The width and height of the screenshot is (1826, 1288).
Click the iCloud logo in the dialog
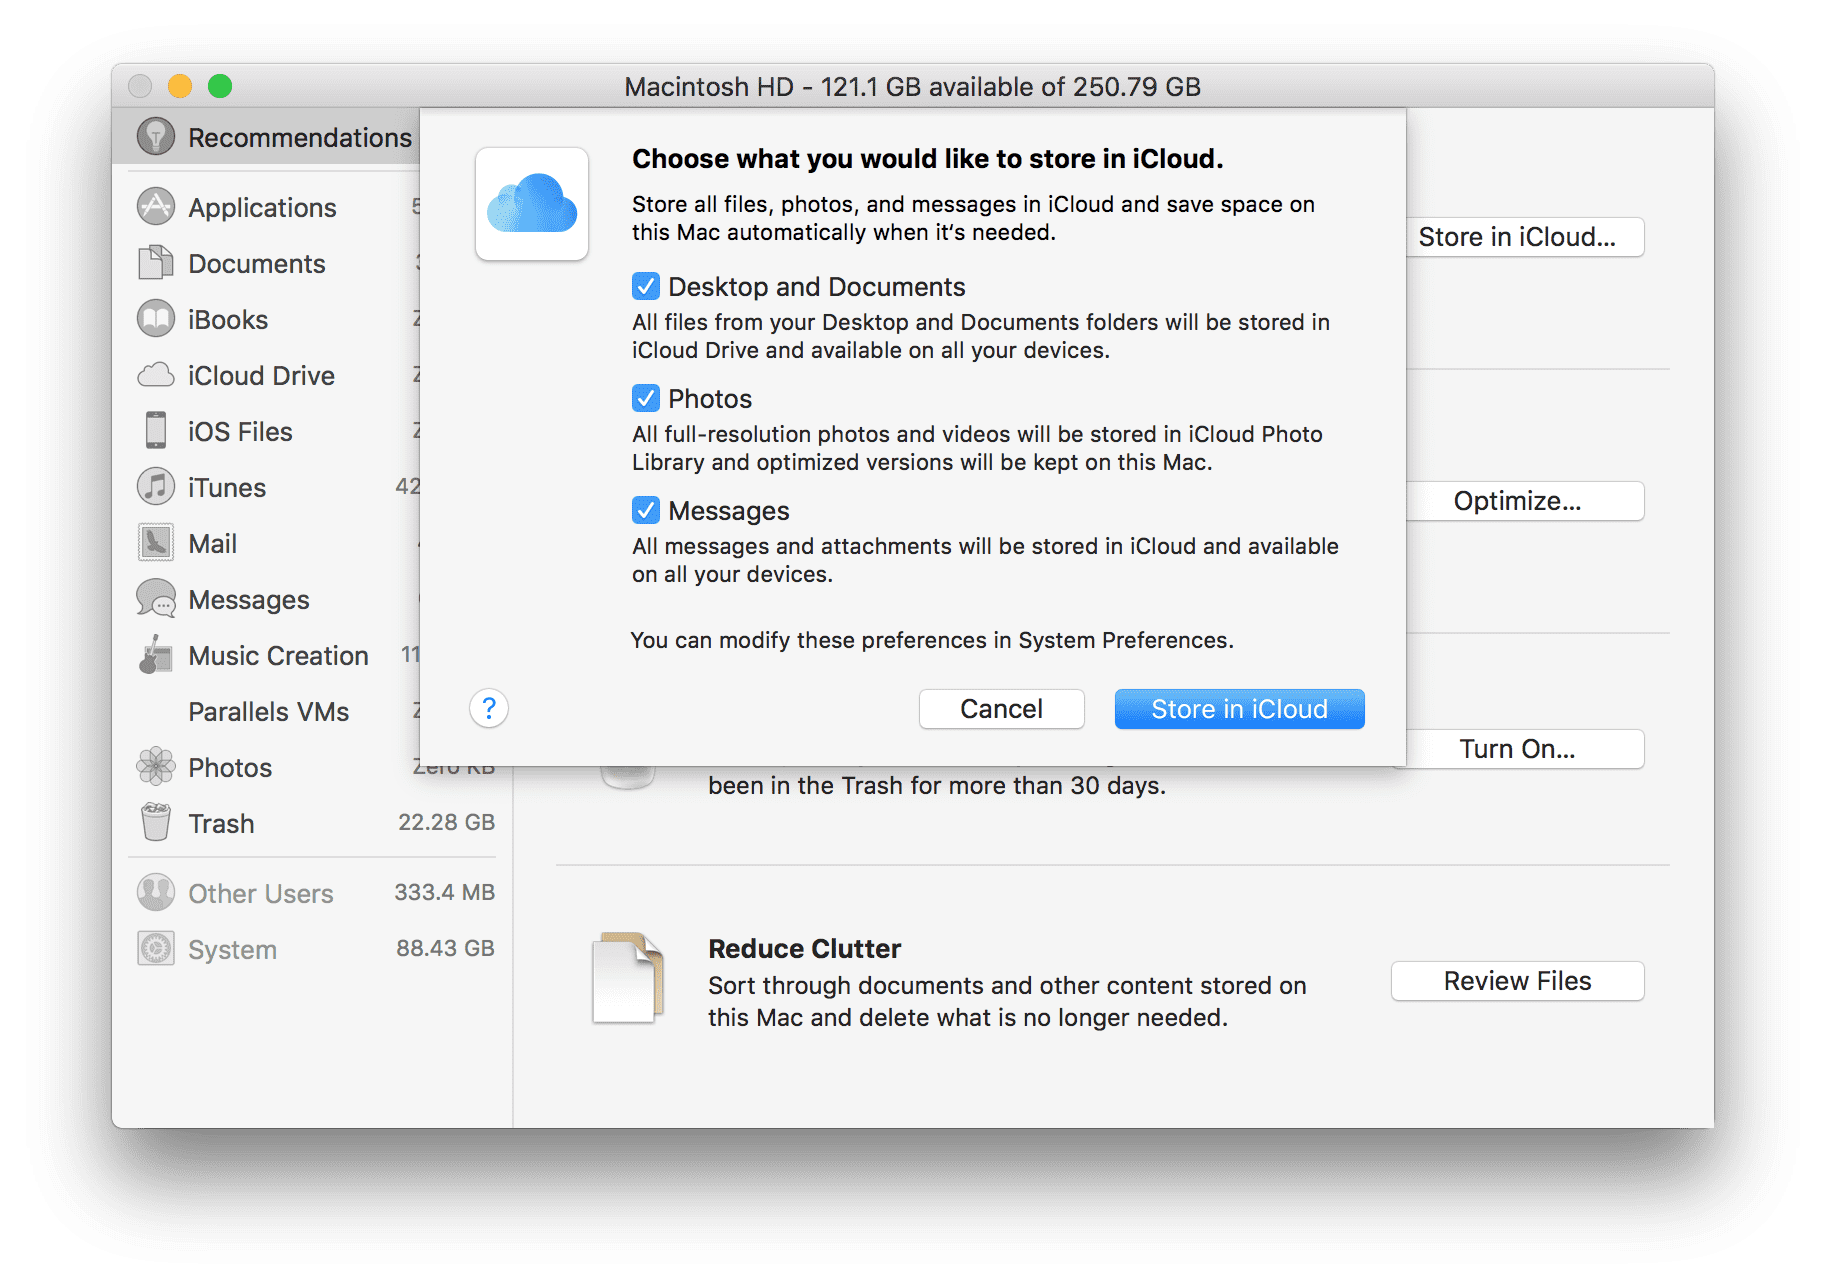click(532, 204)
